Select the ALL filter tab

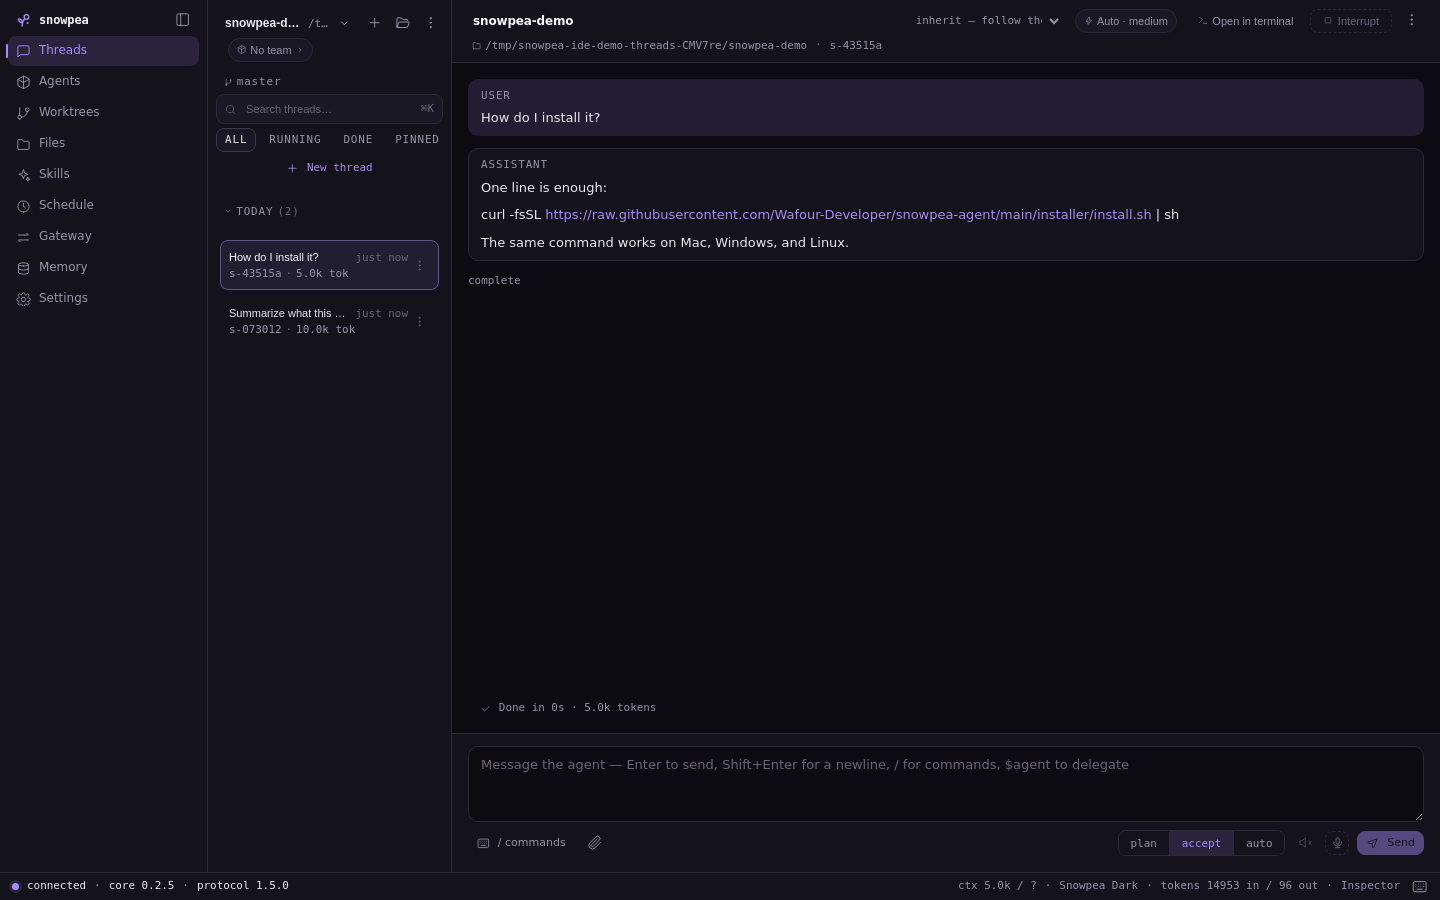pos(236,140)
